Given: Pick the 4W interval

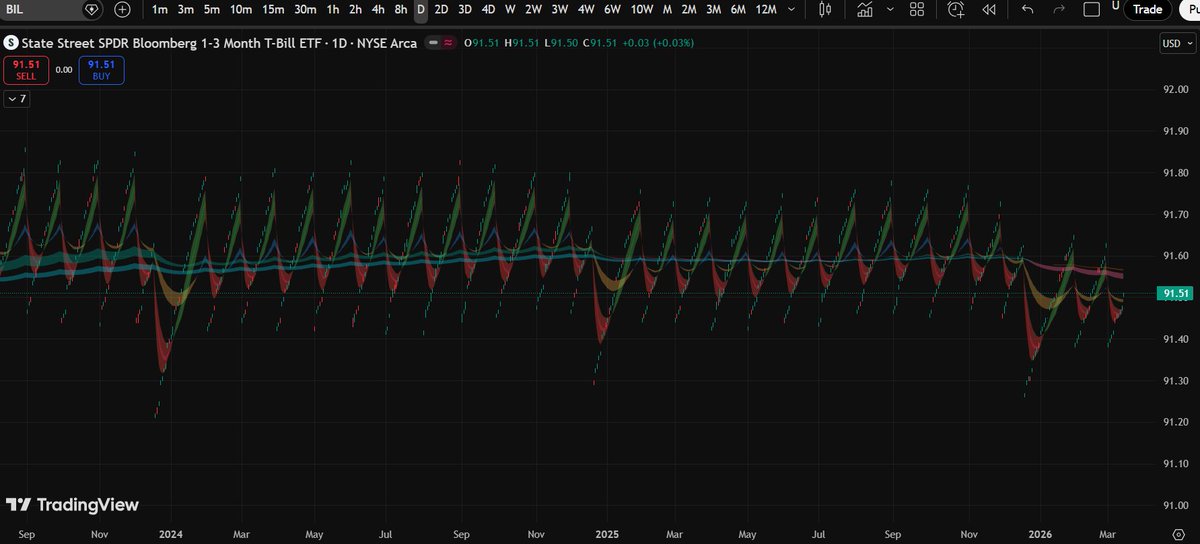Looking at the screenshot, I should [x=586, y=9].
